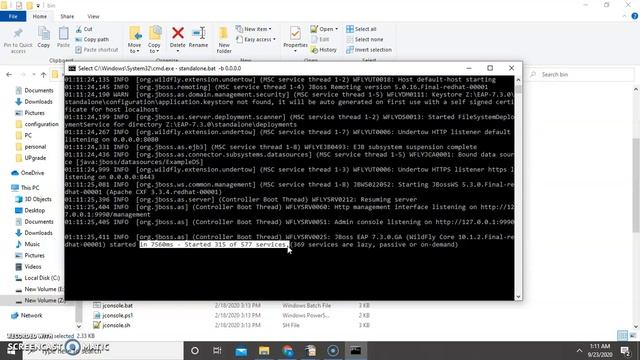The image size is (640, 360).
Task: Go up one folder level
Action: (x=43, y=74)
